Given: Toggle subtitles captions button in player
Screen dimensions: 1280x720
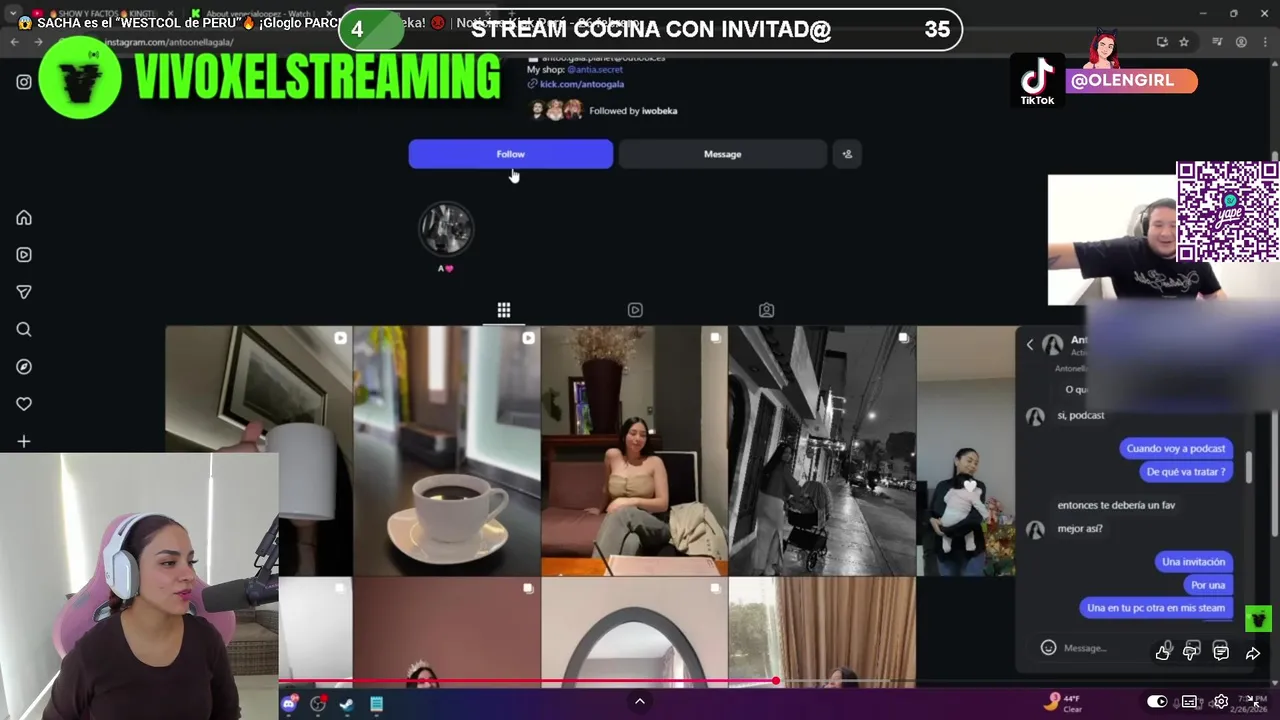Looking at the screenshot, I should click(1189, 701).
